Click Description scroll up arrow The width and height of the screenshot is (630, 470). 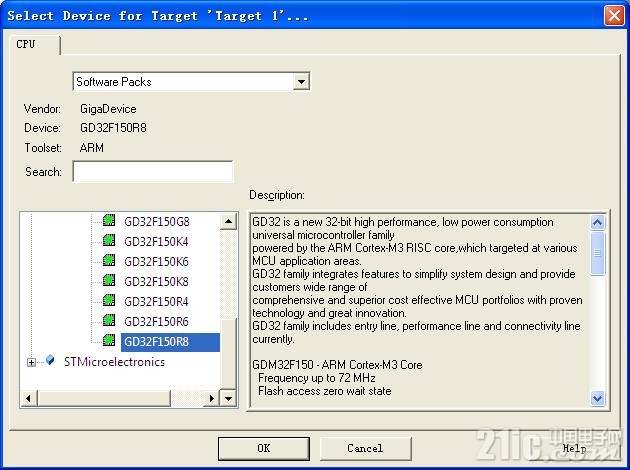point(597,222)
